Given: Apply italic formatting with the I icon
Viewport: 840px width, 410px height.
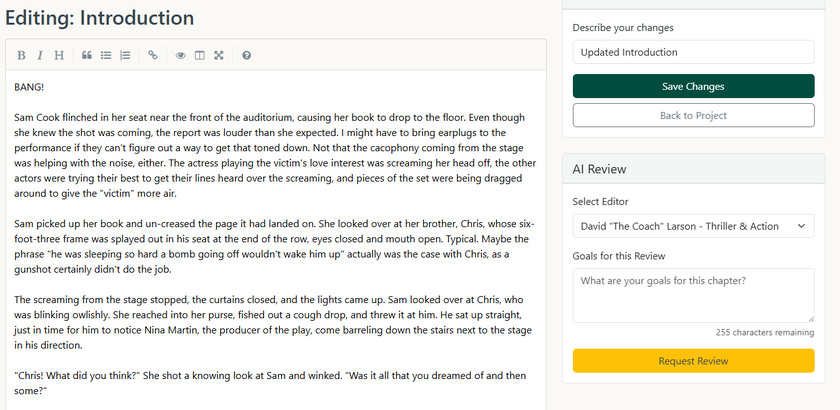Looking at the screenshot, I should point(40,55).
